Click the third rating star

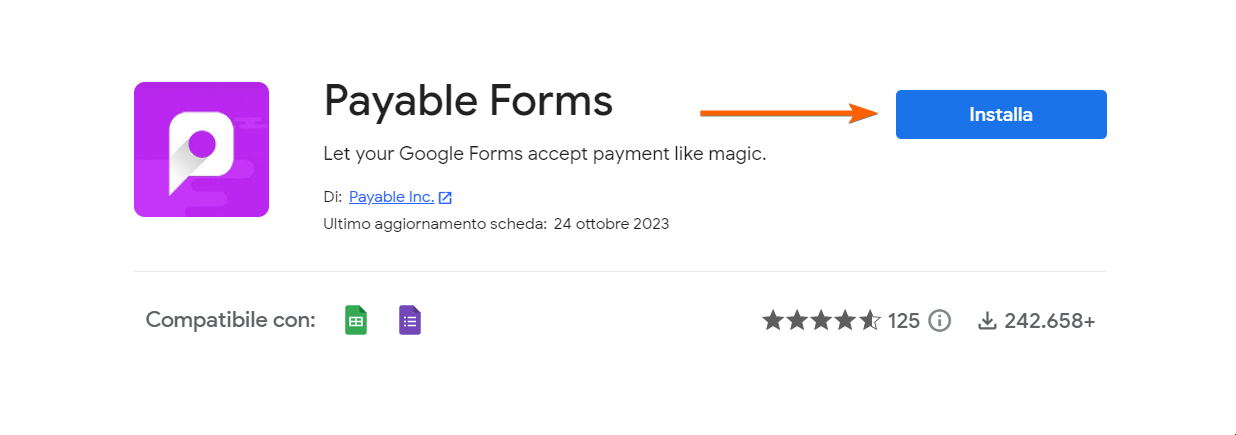[x=821, y=321]
